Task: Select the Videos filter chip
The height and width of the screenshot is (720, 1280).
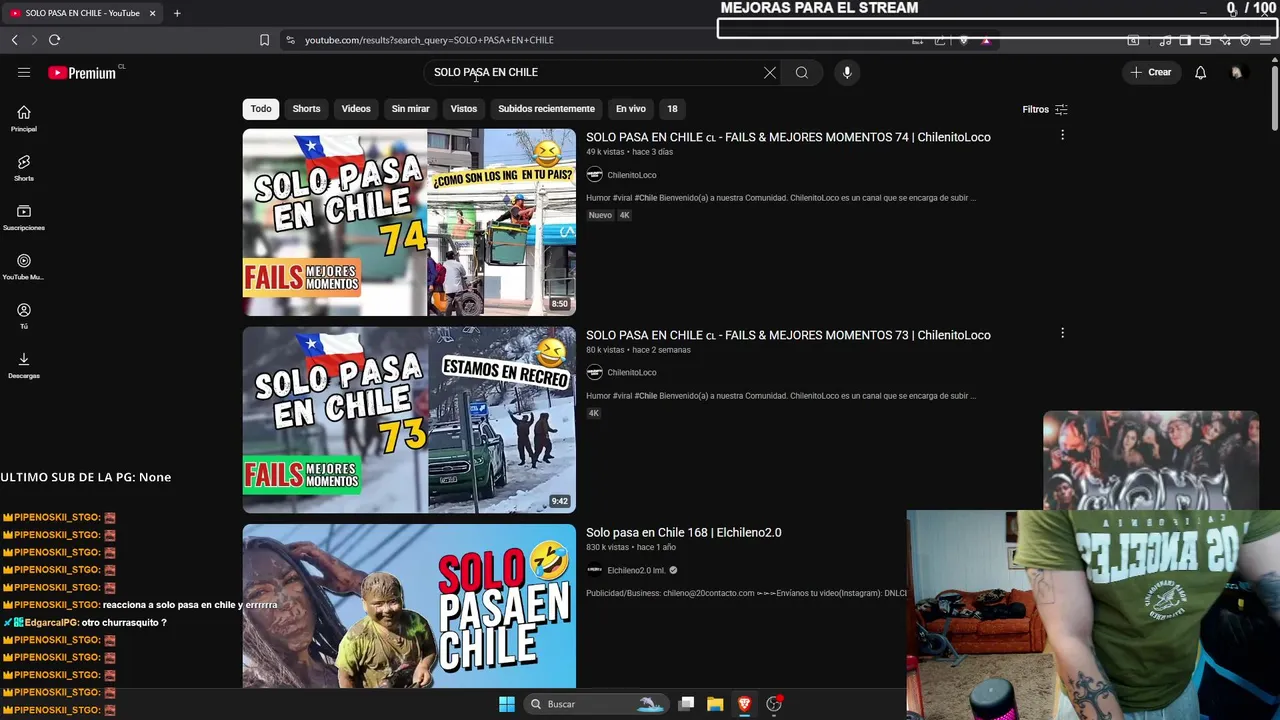Action: coord(356,109)
